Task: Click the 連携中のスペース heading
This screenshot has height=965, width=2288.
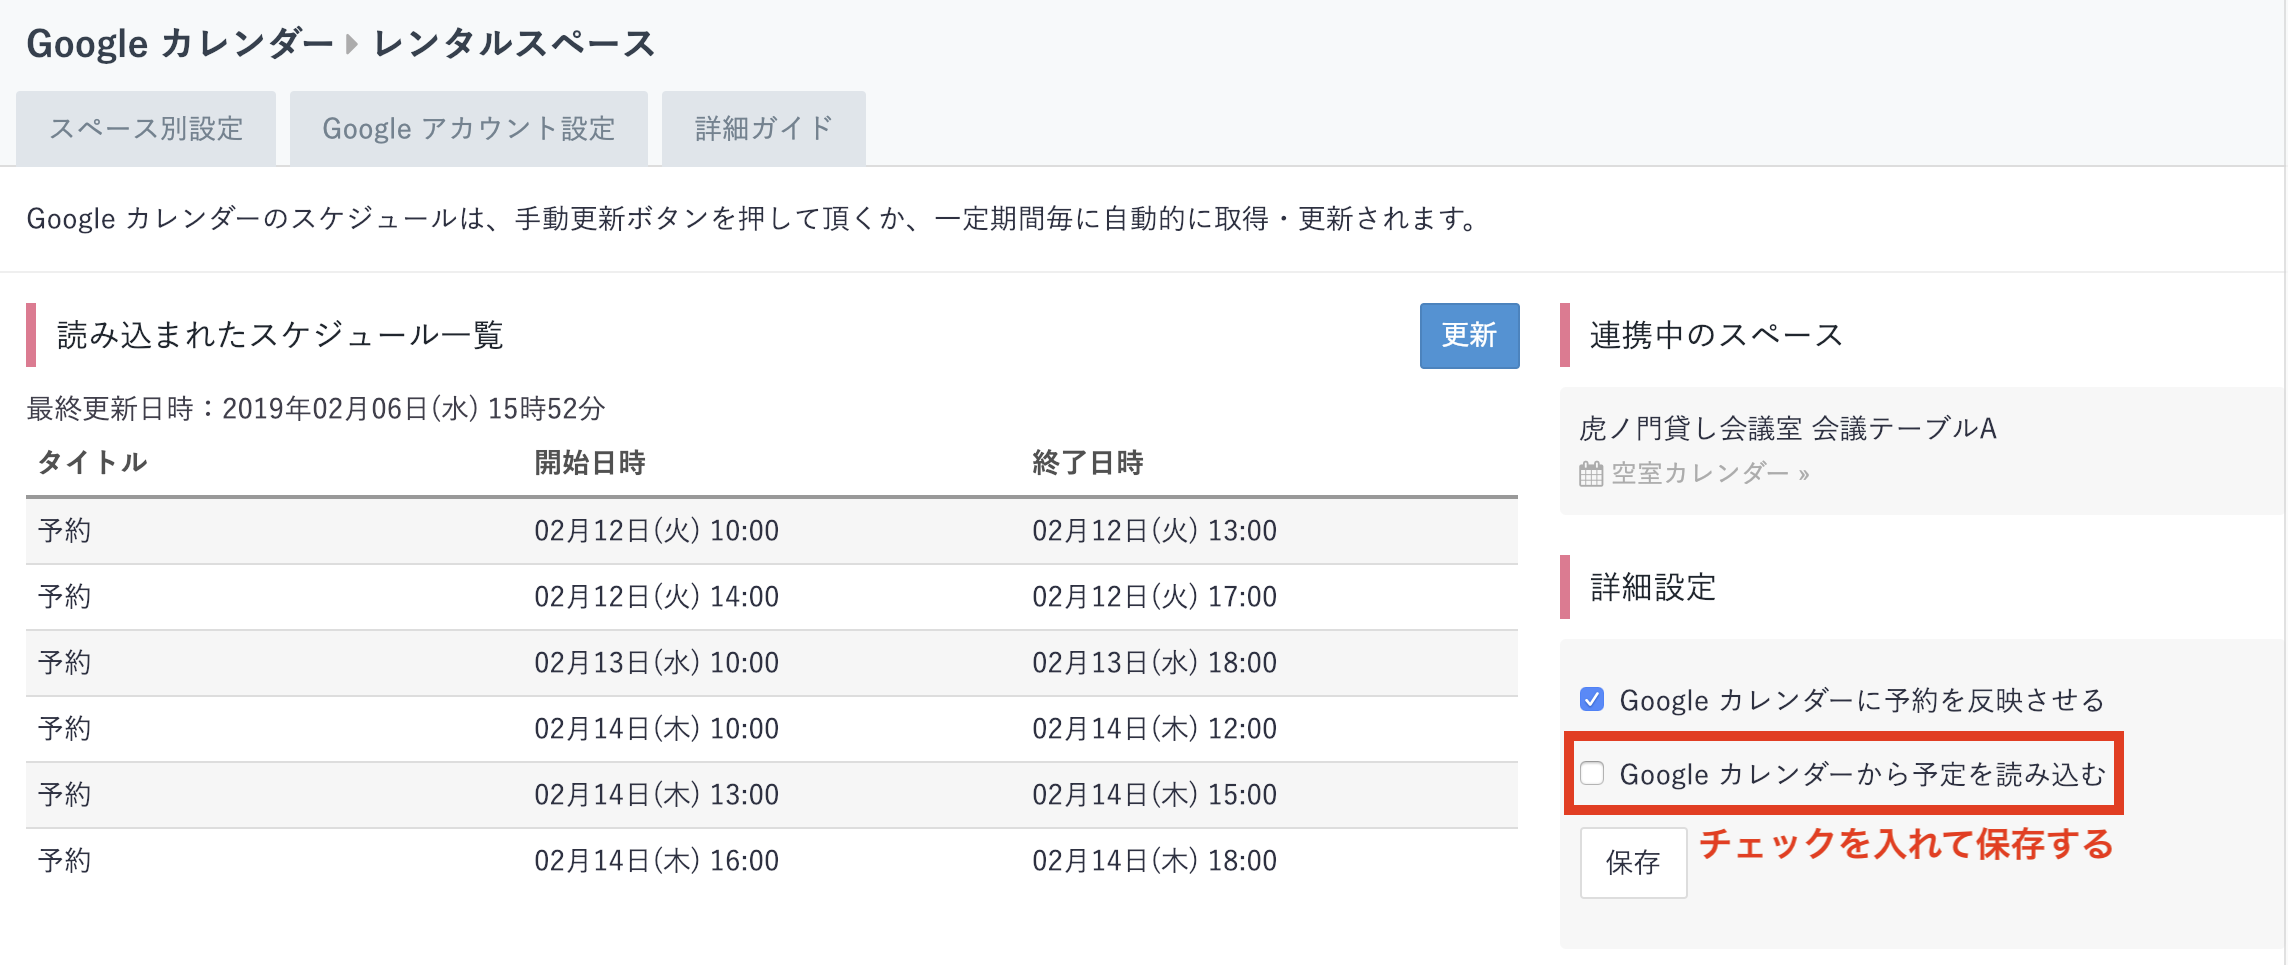Action: [1716, 335]
